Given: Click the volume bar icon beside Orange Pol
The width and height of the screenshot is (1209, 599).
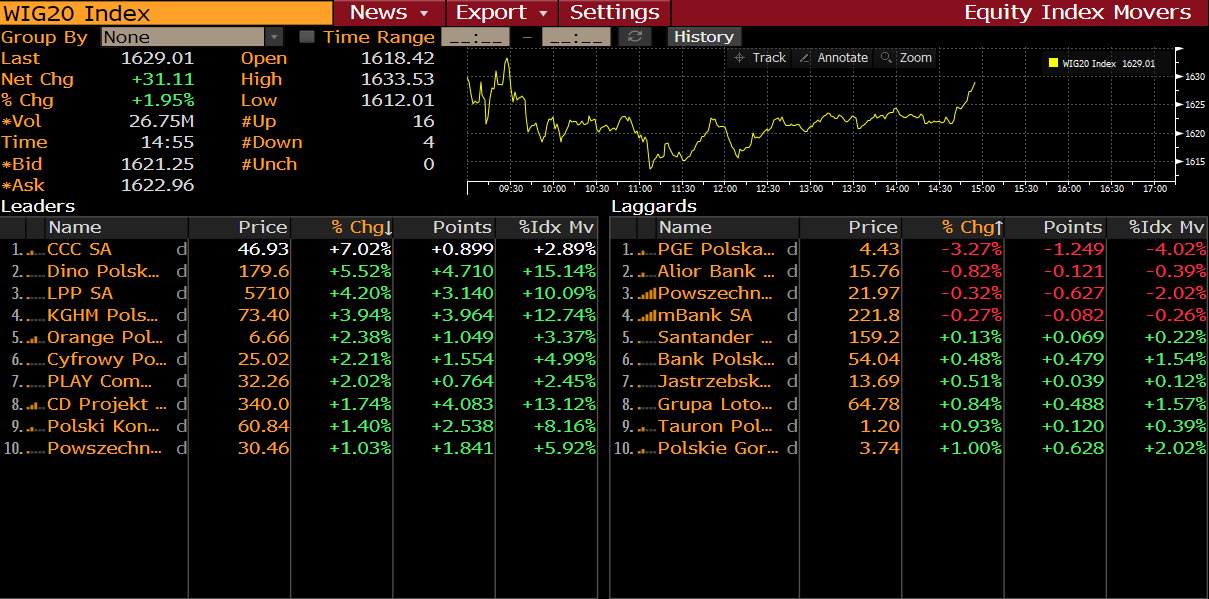Looking at the screenshot, I should point(33,338).
